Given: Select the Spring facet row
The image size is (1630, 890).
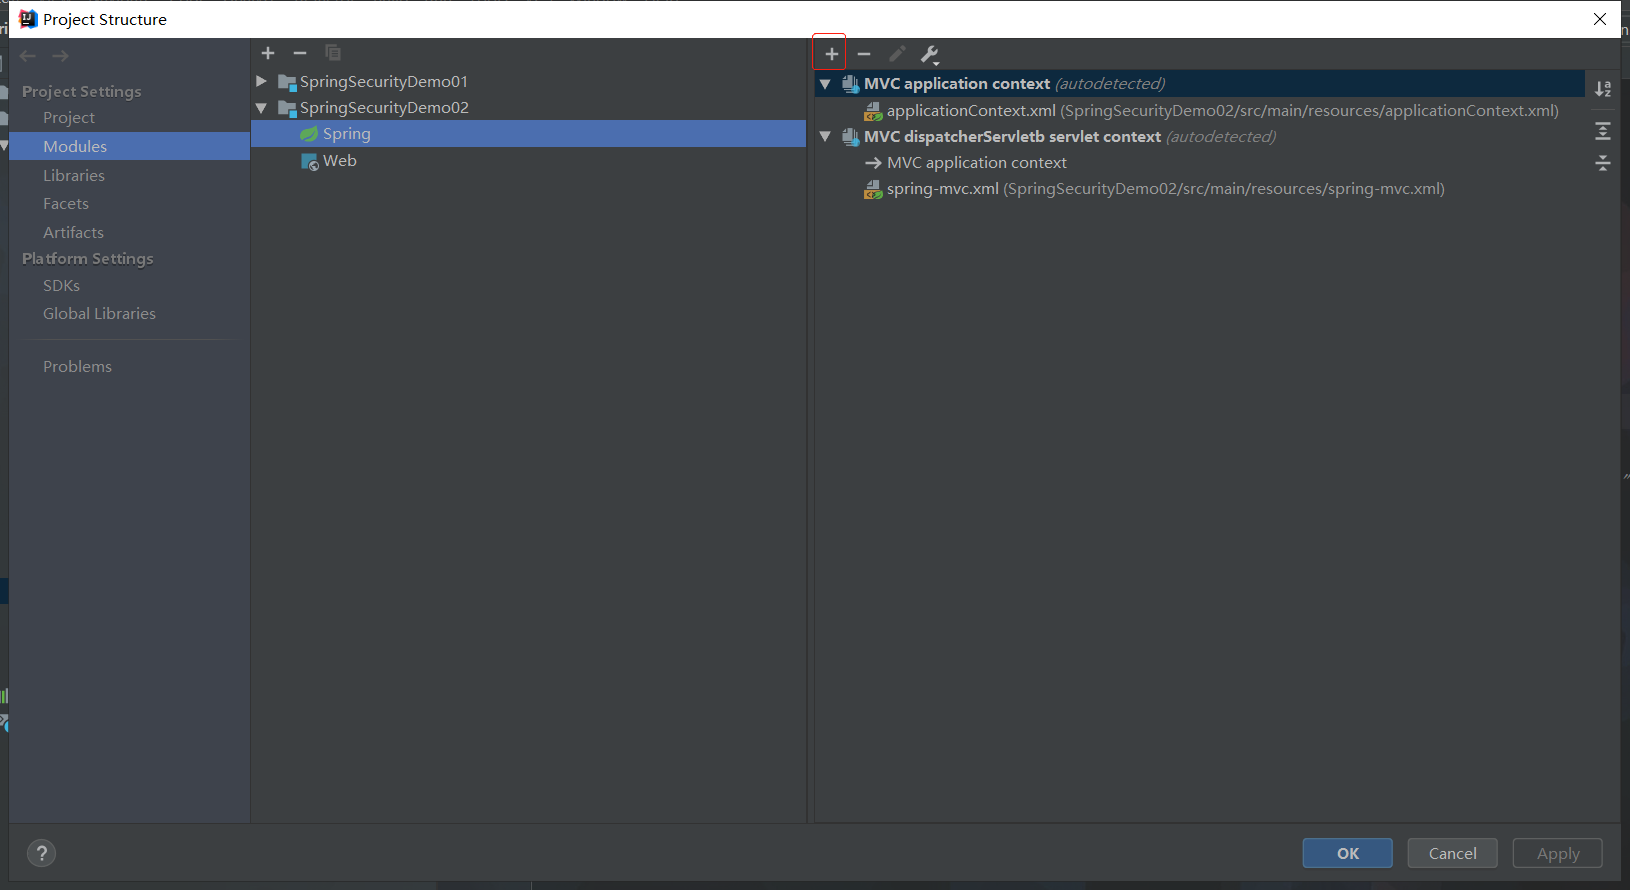Looking at the screenshot, I should tap(528, 134).
